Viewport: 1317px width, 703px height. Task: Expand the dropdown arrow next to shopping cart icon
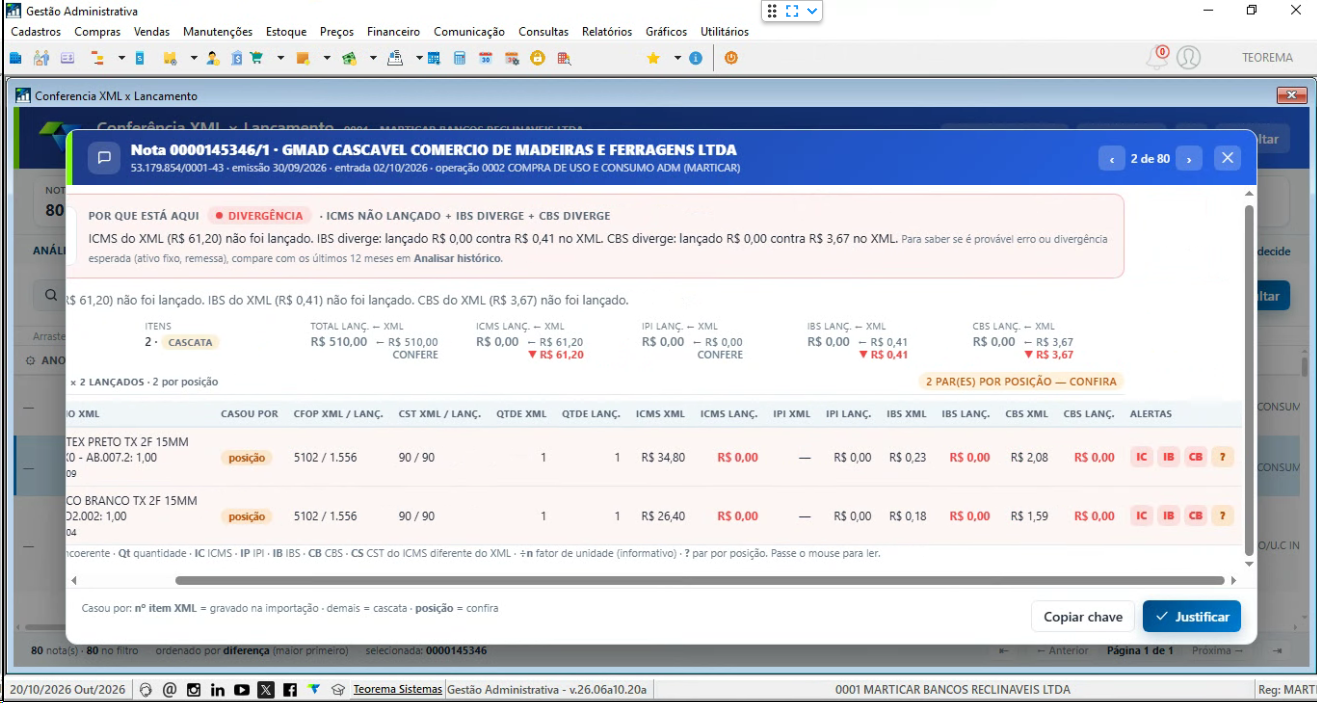coord(281,58)
